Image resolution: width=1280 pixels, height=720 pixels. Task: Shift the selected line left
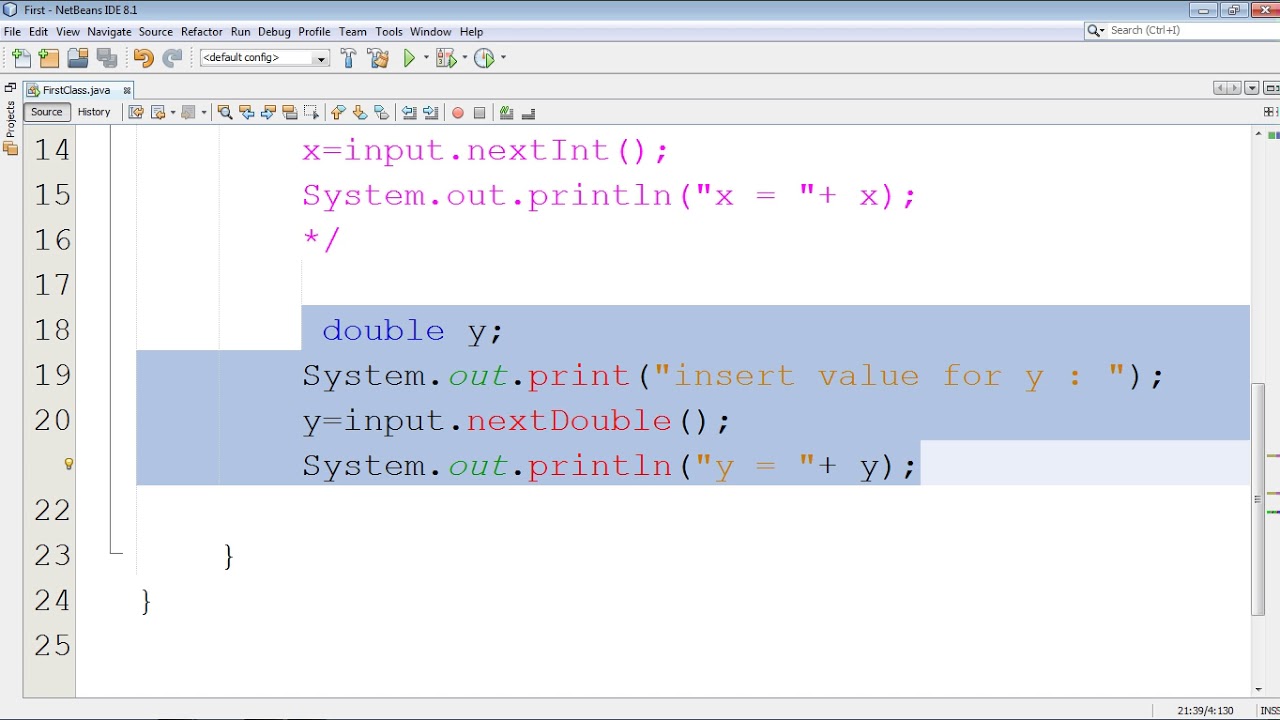click(409, 113)
